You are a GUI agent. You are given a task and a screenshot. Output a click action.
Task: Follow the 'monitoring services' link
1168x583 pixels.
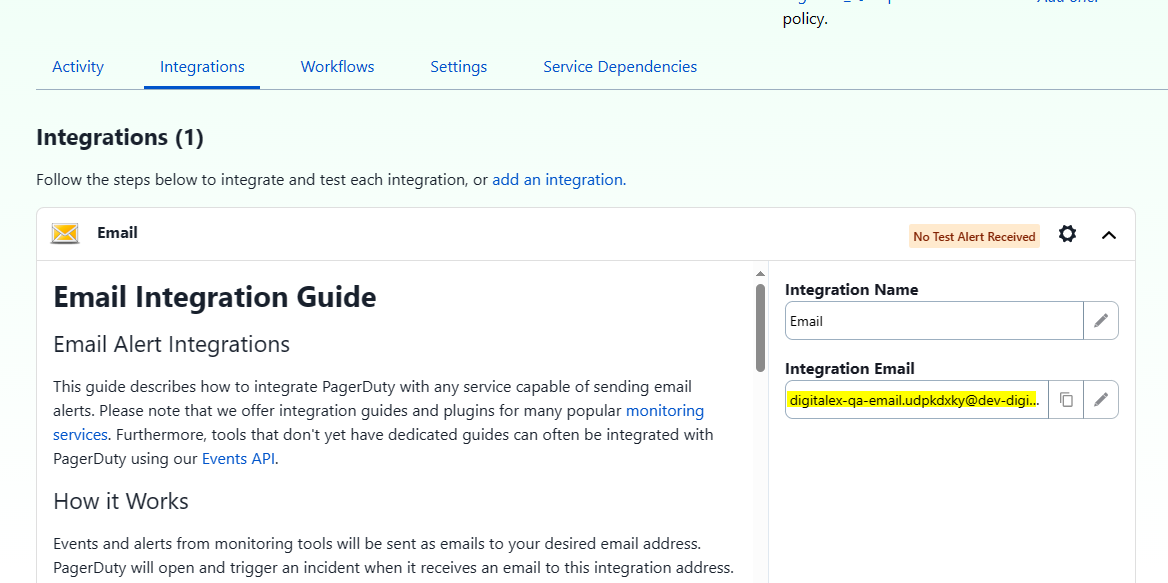click(x=664, y=411)
